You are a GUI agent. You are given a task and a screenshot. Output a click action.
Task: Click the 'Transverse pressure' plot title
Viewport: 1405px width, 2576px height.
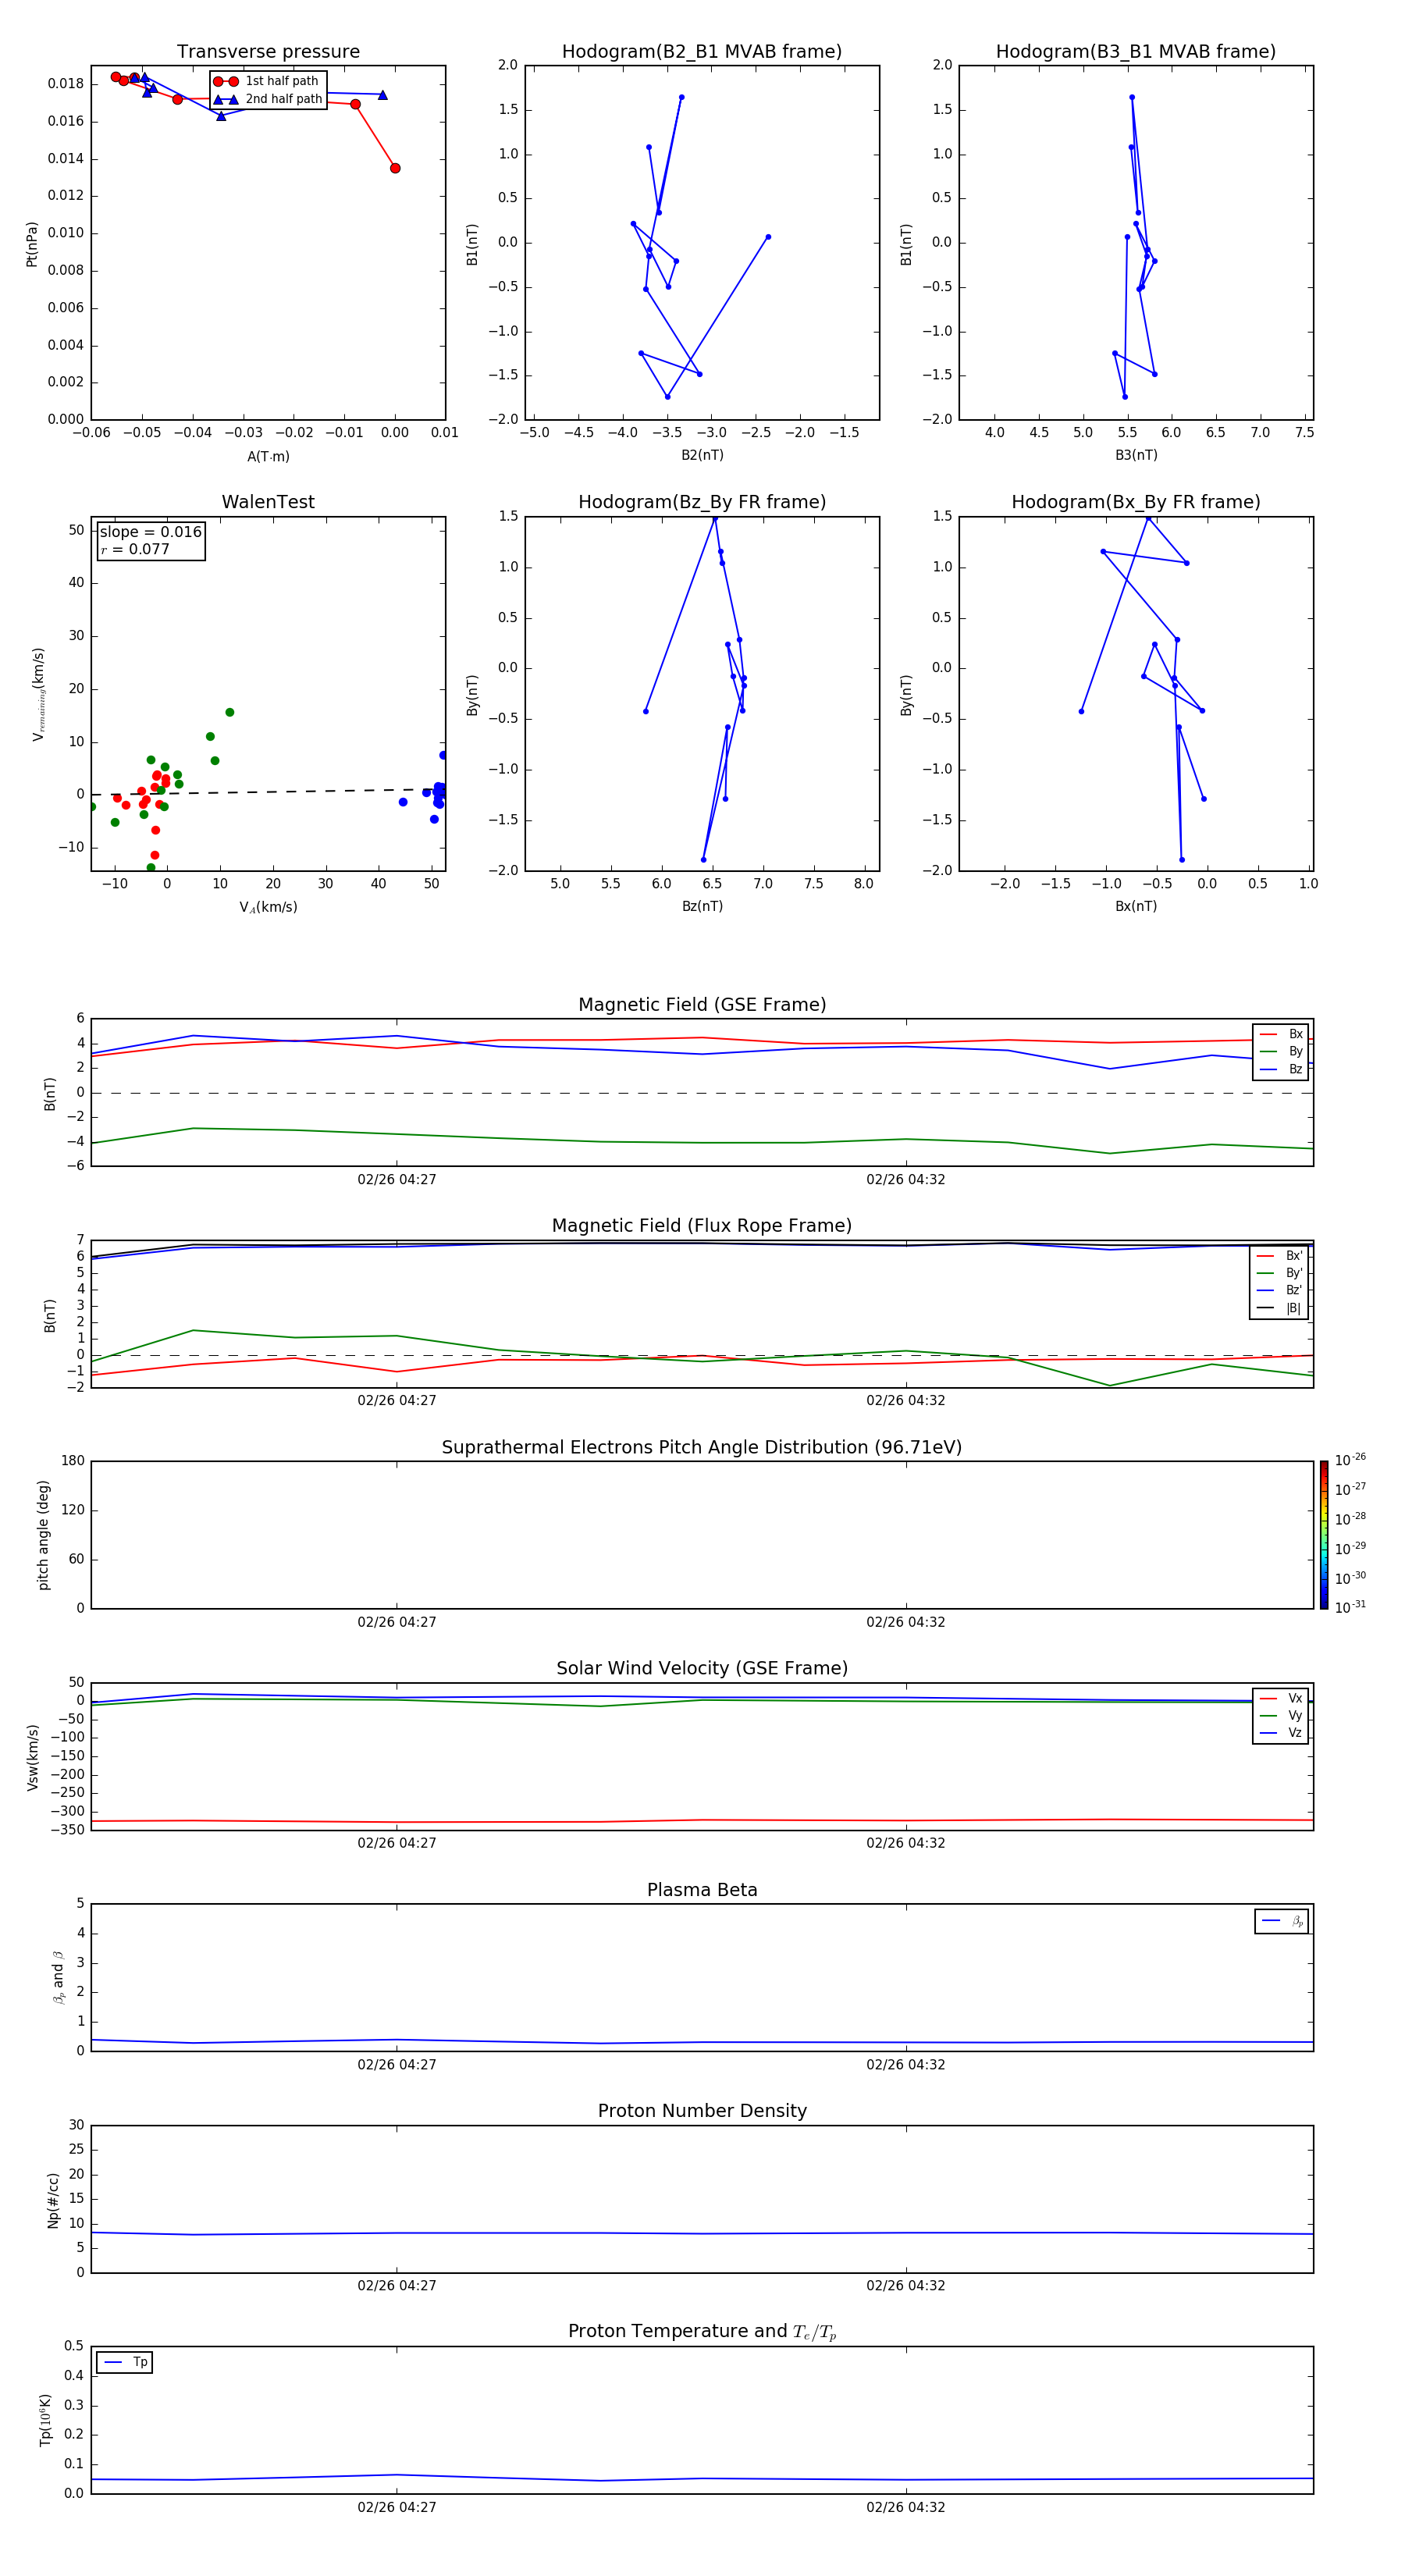(268, 52)
